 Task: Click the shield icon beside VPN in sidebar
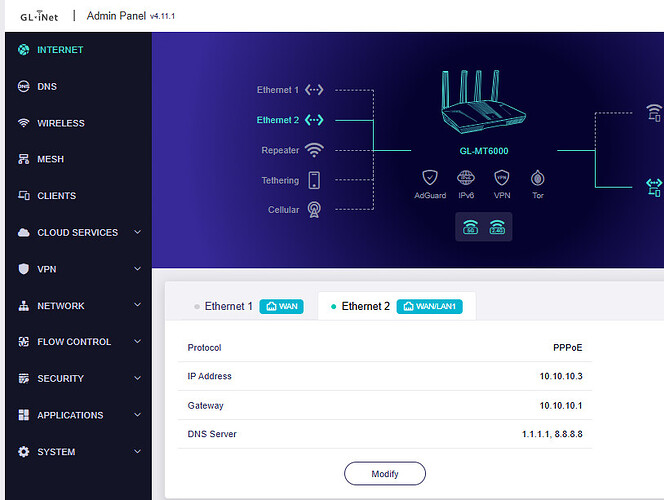[x=24, y=269]
